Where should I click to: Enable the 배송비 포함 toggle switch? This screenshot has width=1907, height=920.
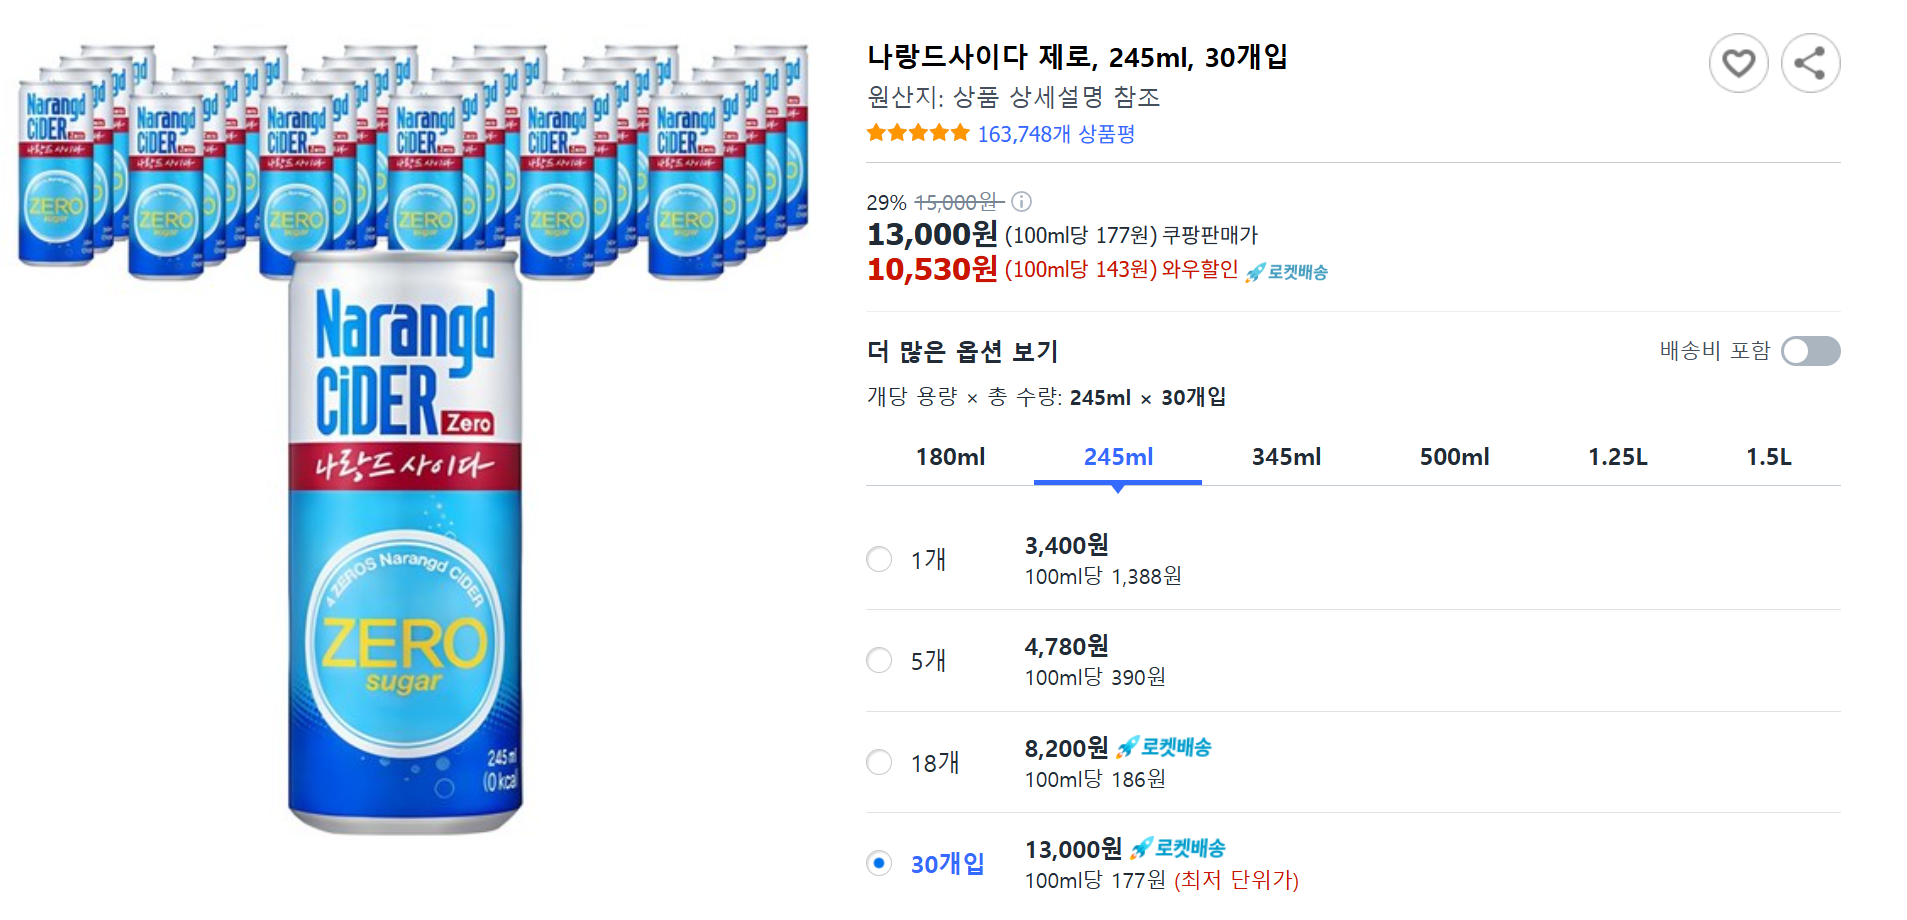click(1810, 351)
